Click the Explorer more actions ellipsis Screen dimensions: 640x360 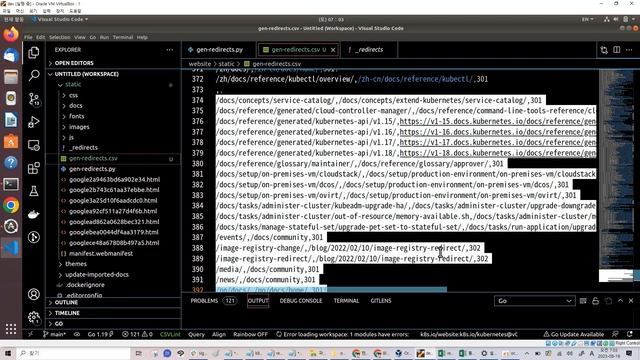[170, 50]
